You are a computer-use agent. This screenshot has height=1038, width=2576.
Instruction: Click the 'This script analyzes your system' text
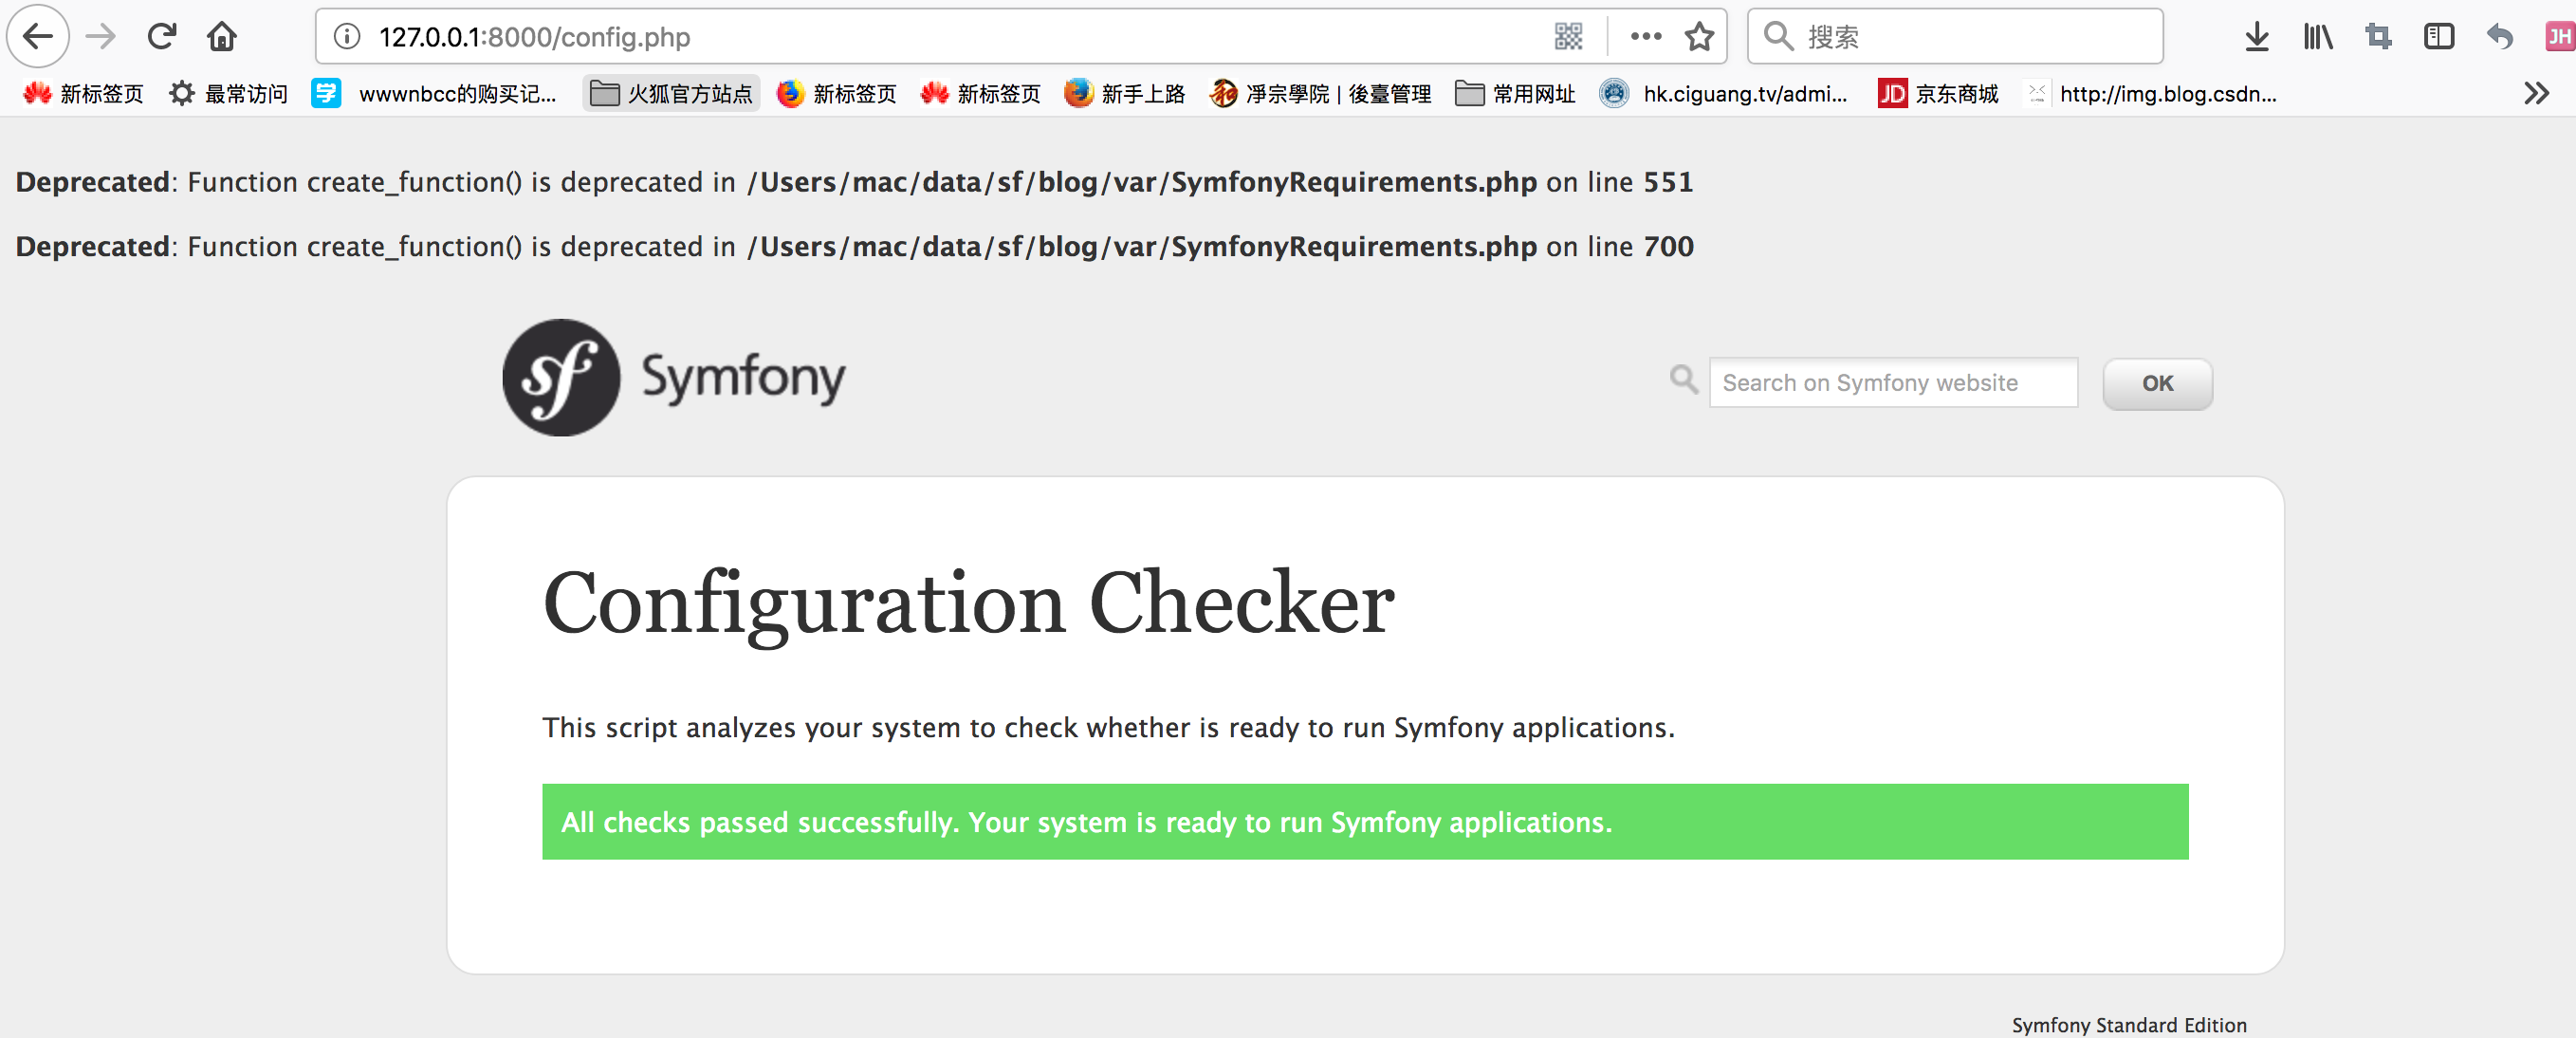tap(1108, 727)
